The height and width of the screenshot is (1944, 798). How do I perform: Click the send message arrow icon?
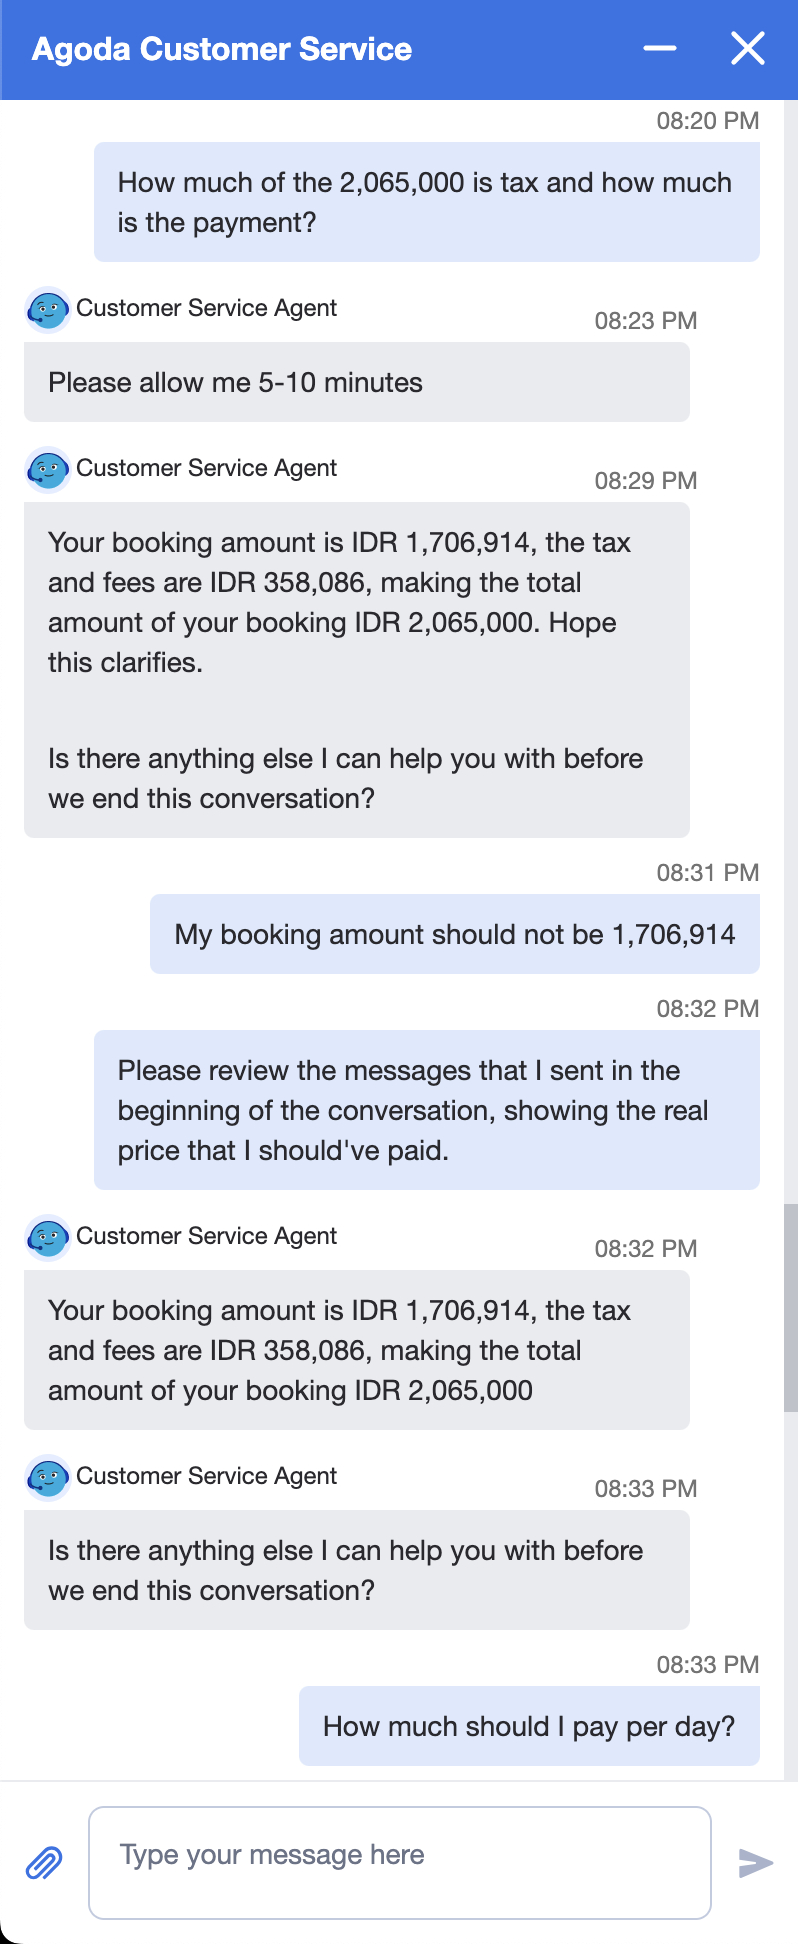click(x=755, y=1863)
